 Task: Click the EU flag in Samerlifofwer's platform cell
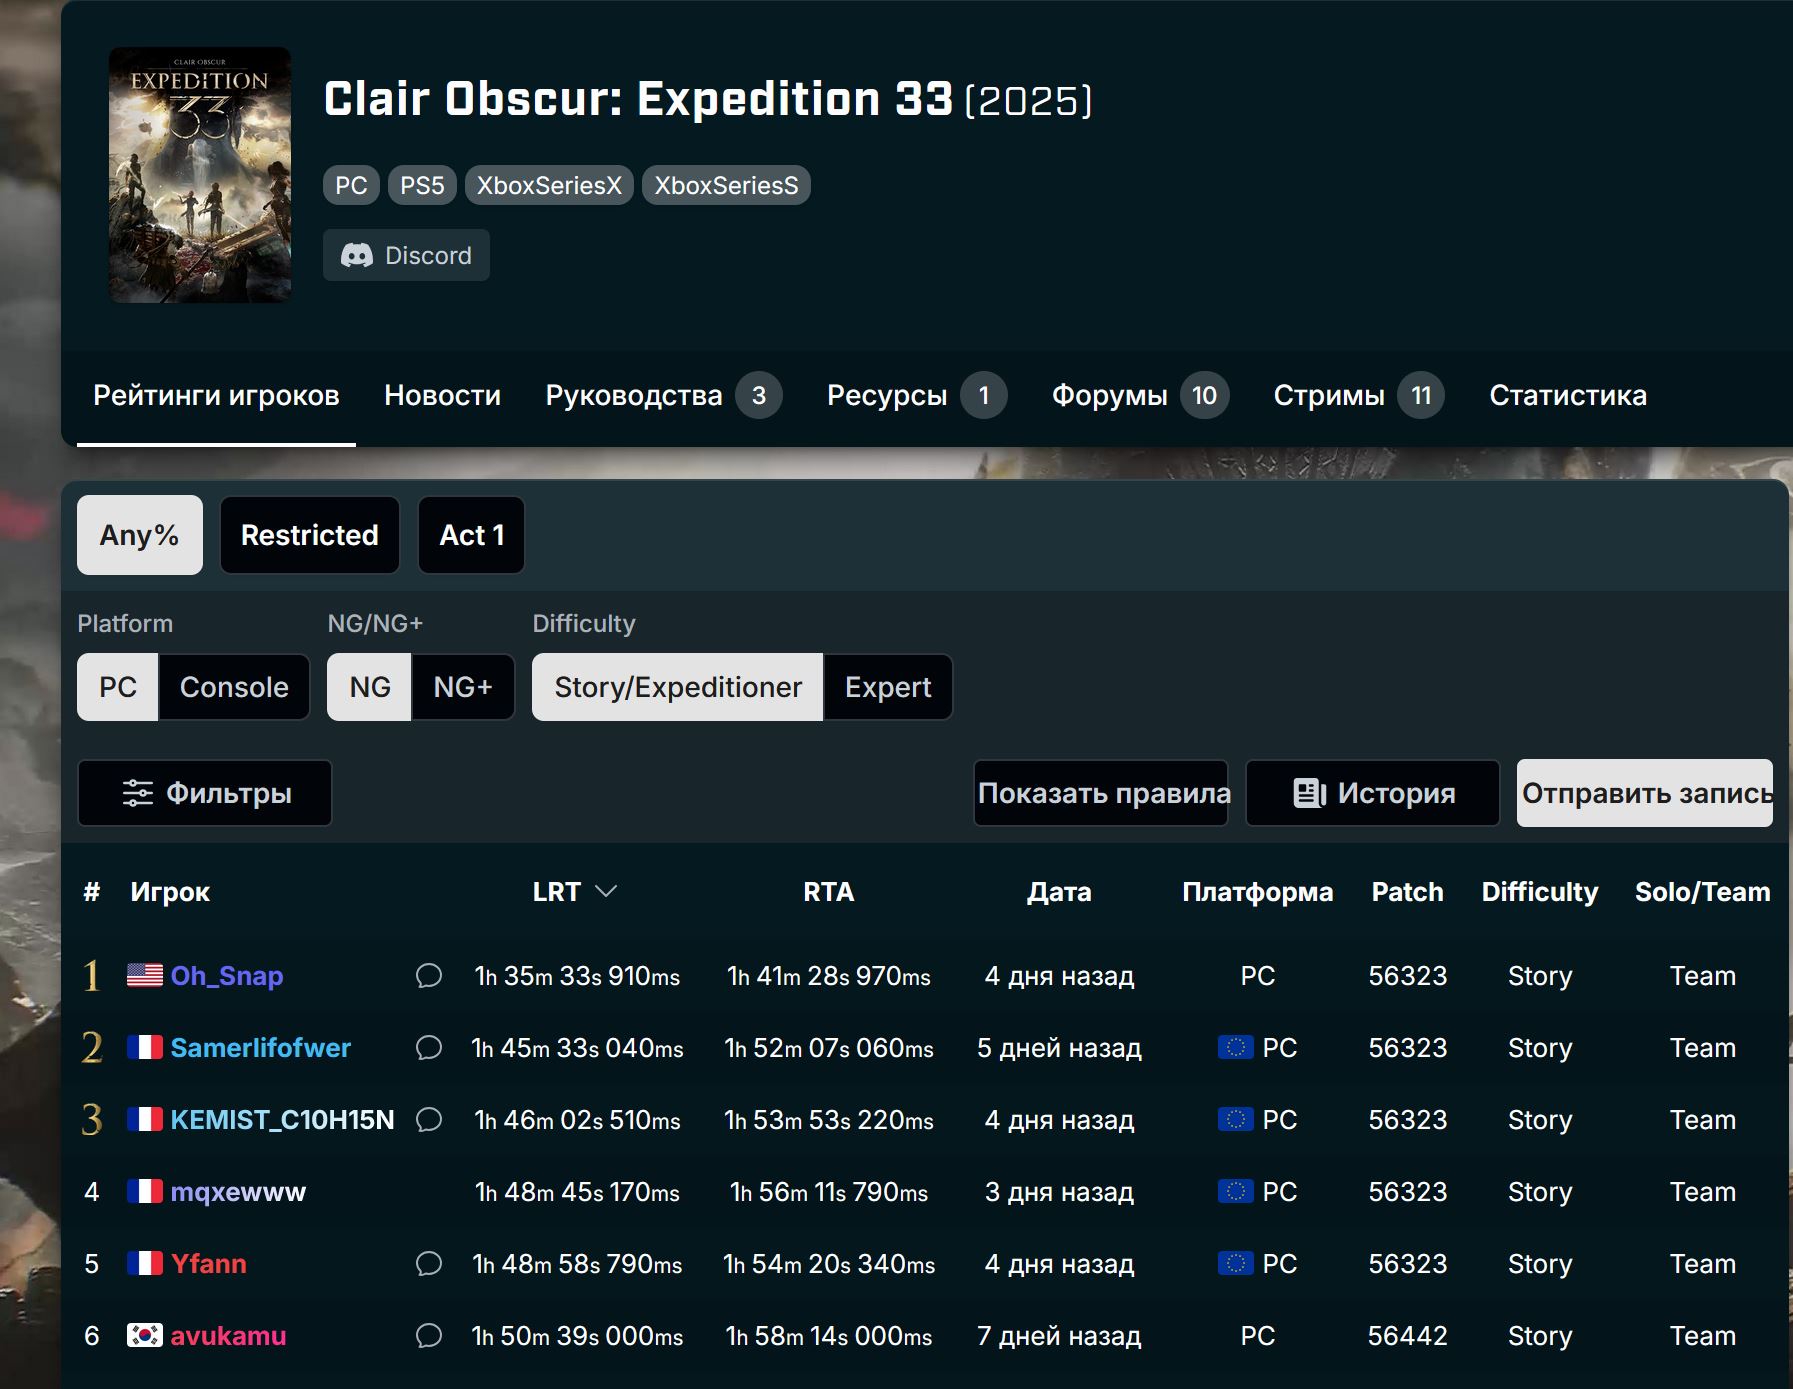click(1236, 1047)
